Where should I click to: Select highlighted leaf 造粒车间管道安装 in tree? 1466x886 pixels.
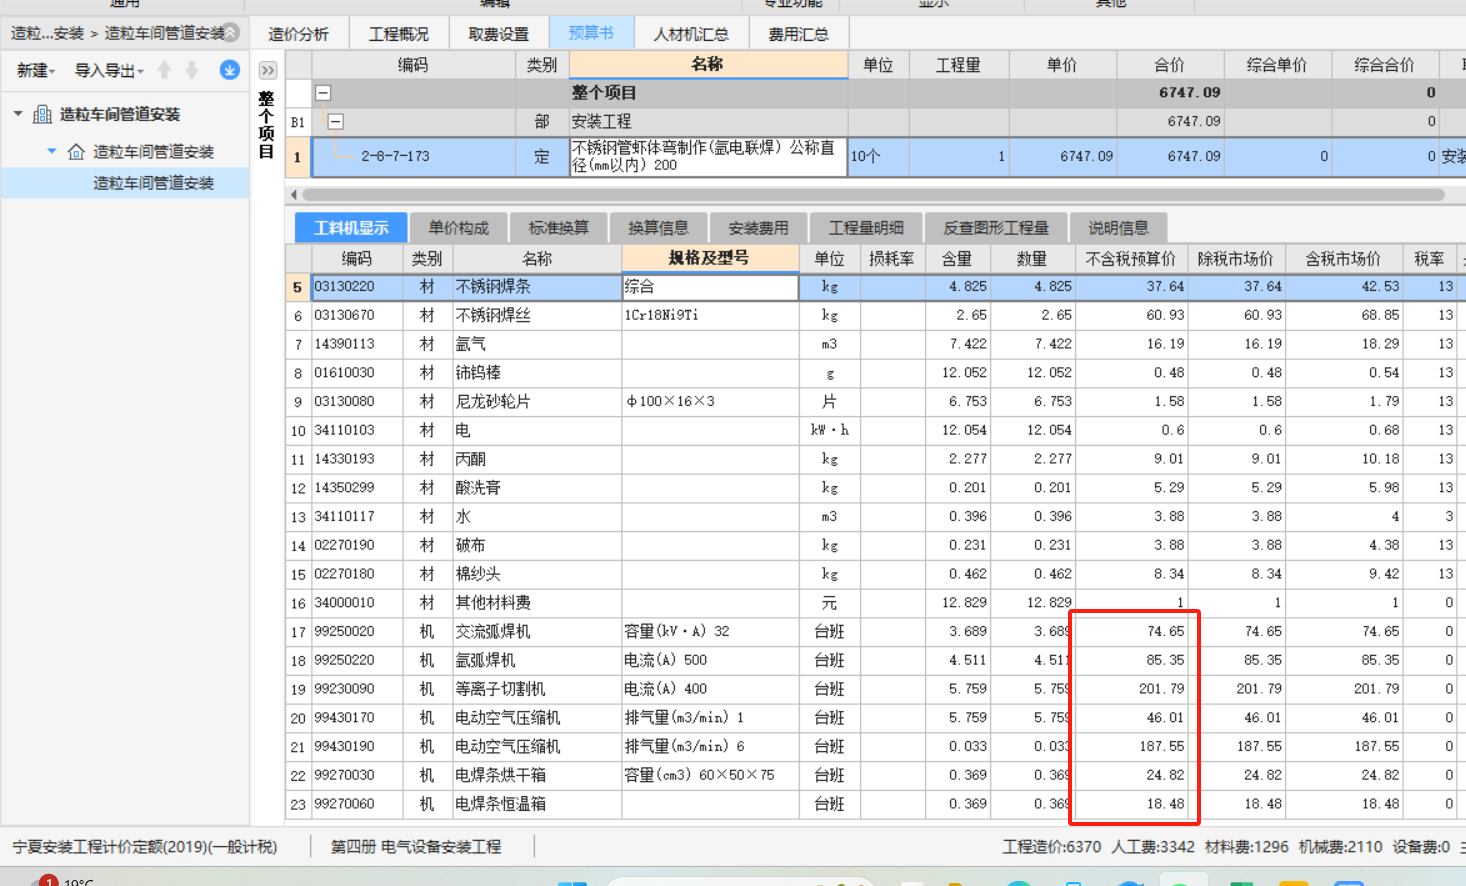pyautogui.click(x=153, y=183)
